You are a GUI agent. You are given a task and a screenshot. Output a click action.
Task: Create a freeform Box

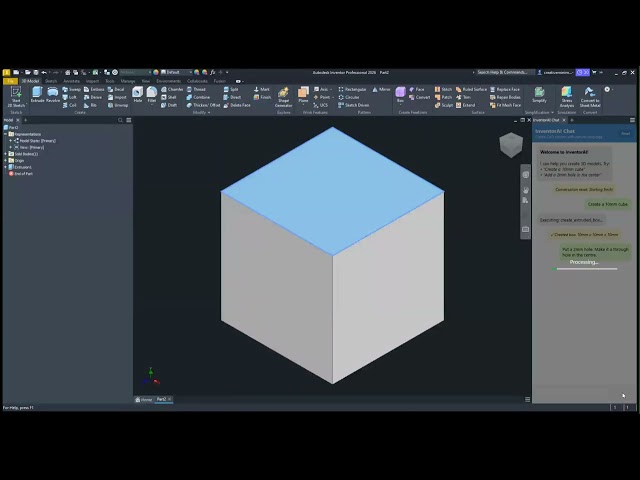tap(400, 95)
